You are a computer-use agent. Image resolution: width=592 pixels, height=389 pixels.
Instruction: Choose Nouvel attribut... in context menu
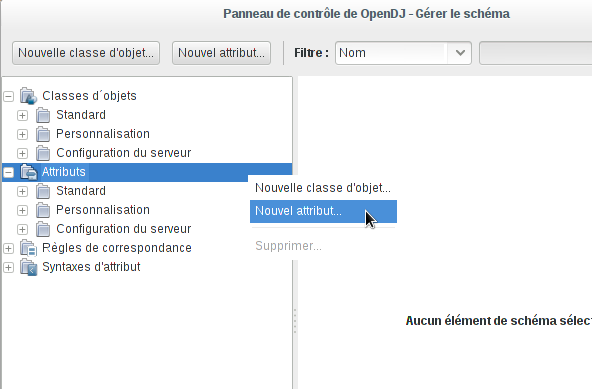point(323,211)
